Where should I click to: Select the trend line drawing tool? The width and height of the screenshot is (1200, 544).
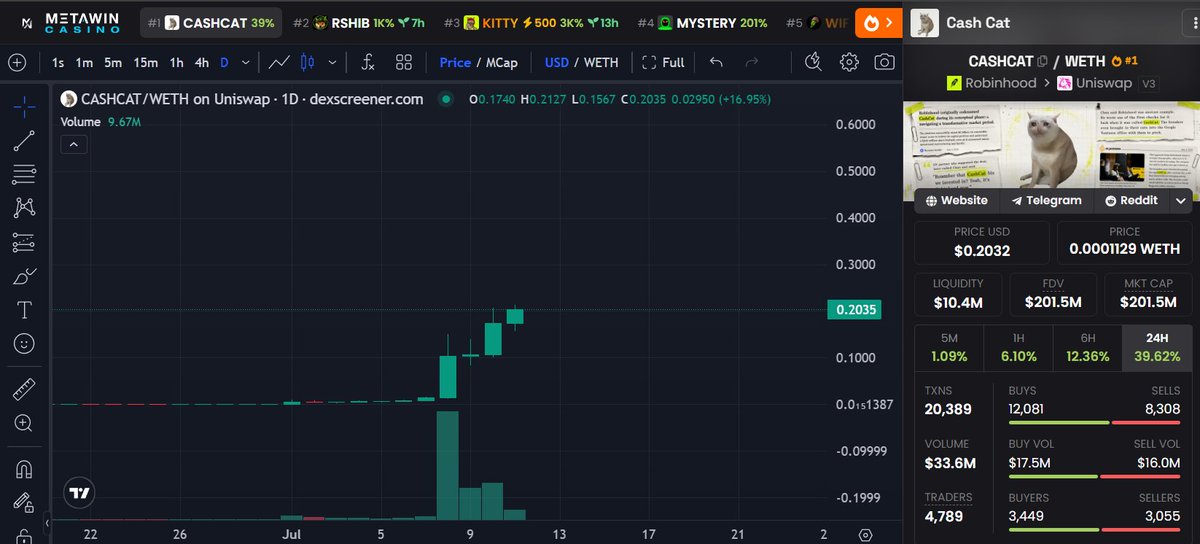click(25, 141)
